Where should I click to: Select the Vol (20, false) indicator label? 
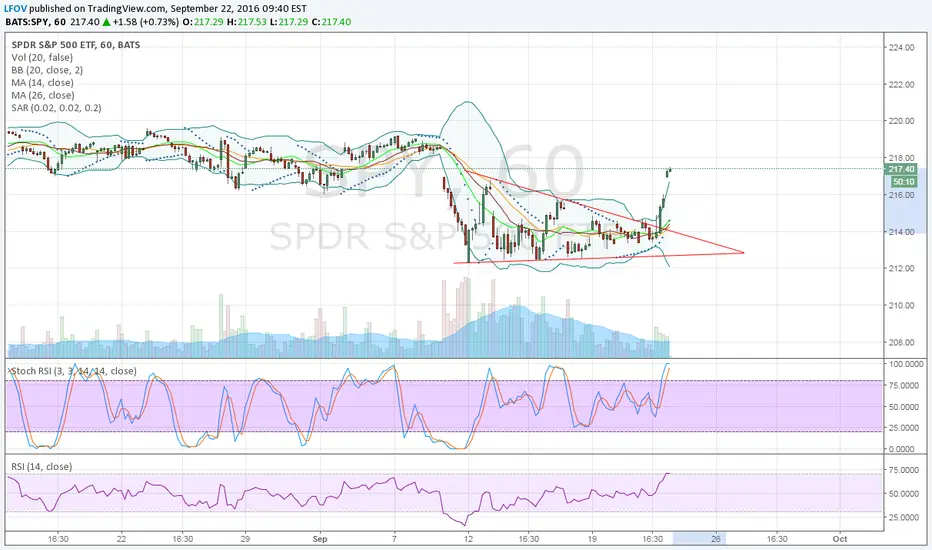point(42,58)
